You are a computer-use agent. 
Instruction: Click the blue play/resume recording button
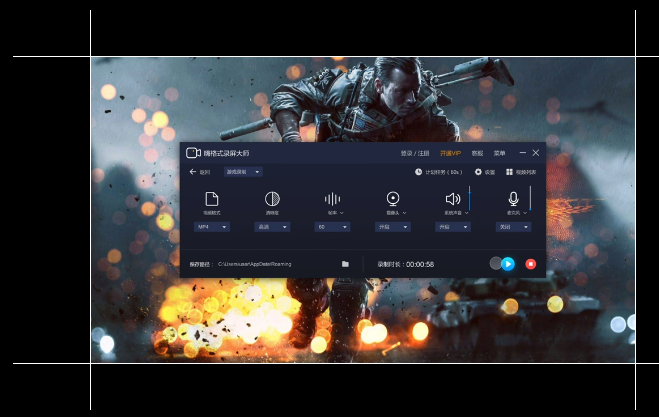coord(508,264)
